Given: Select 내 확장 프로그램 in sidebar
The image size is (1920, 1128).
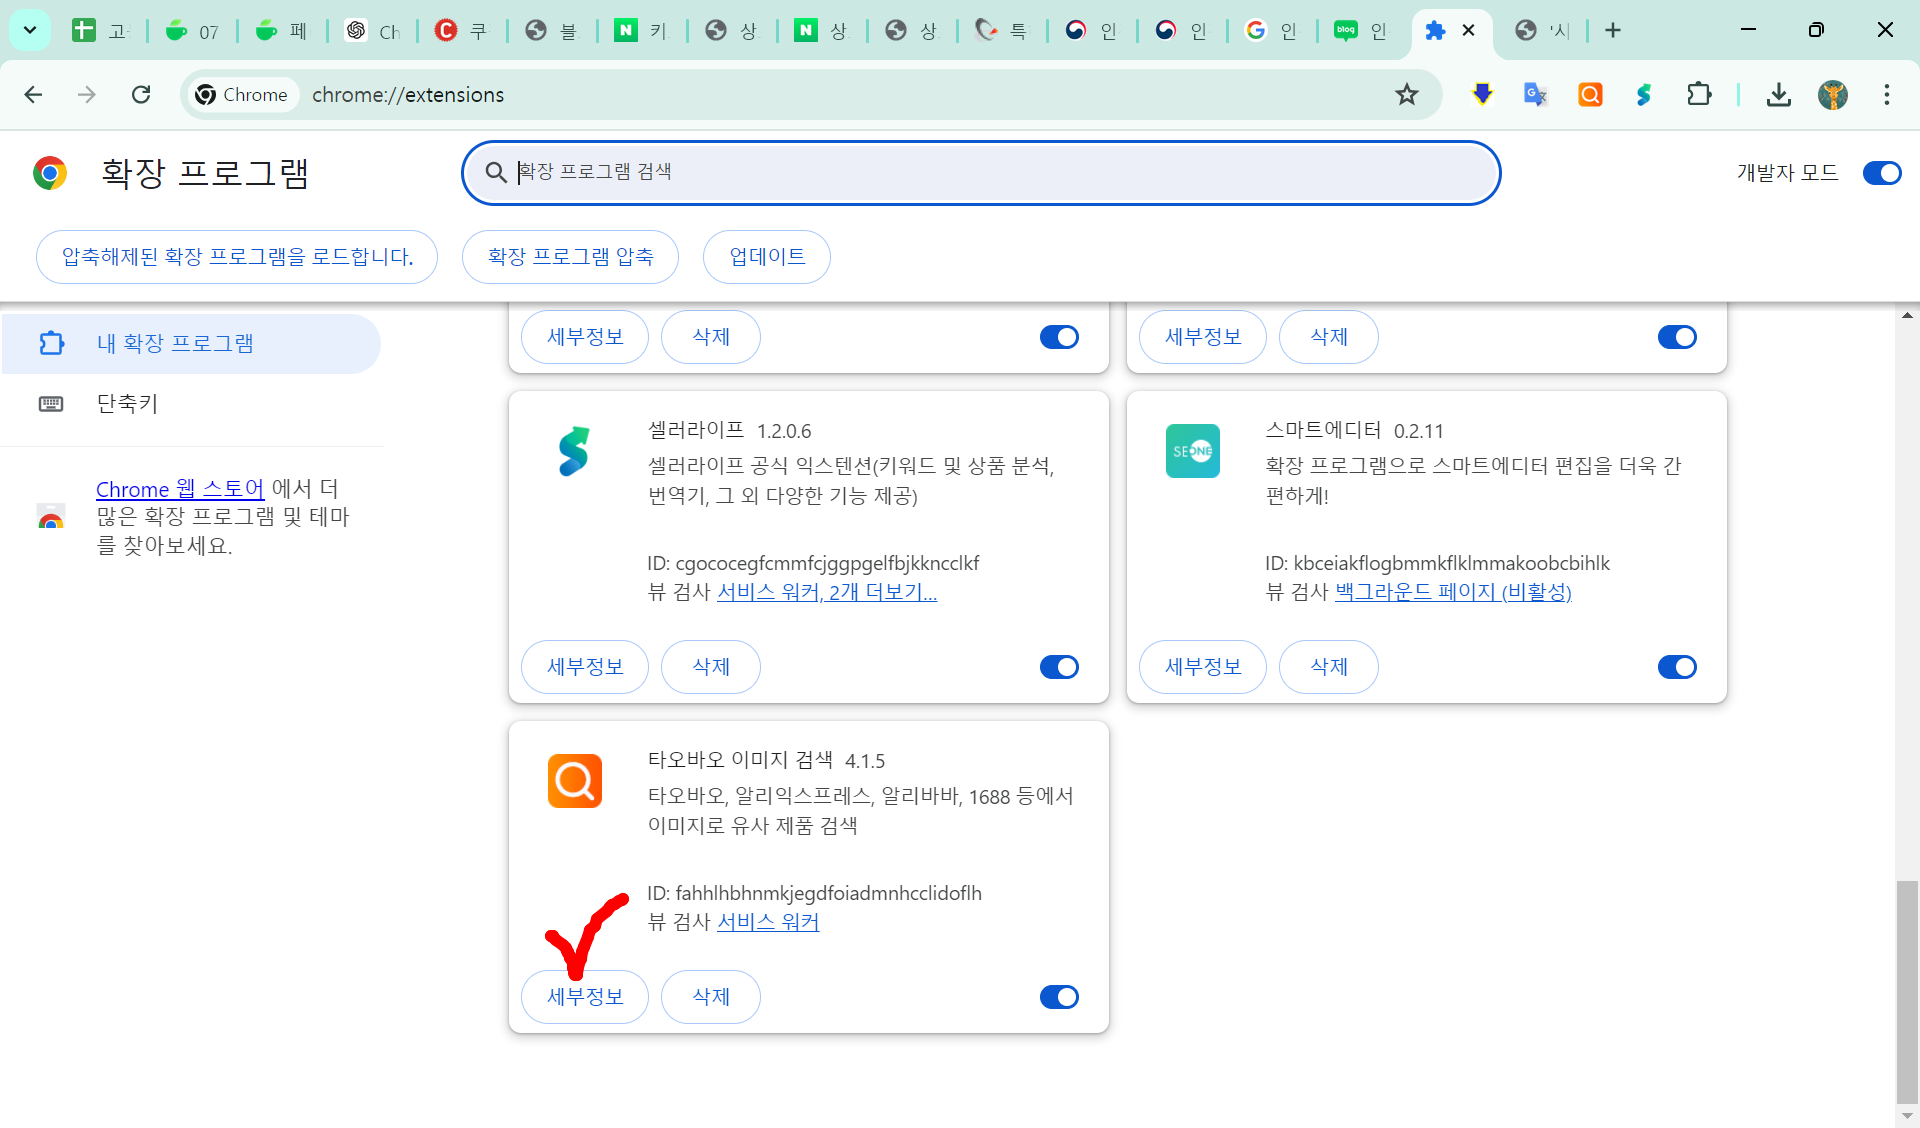Looking at the screenshot, I should pyautogui.click(x=175, y=343).
